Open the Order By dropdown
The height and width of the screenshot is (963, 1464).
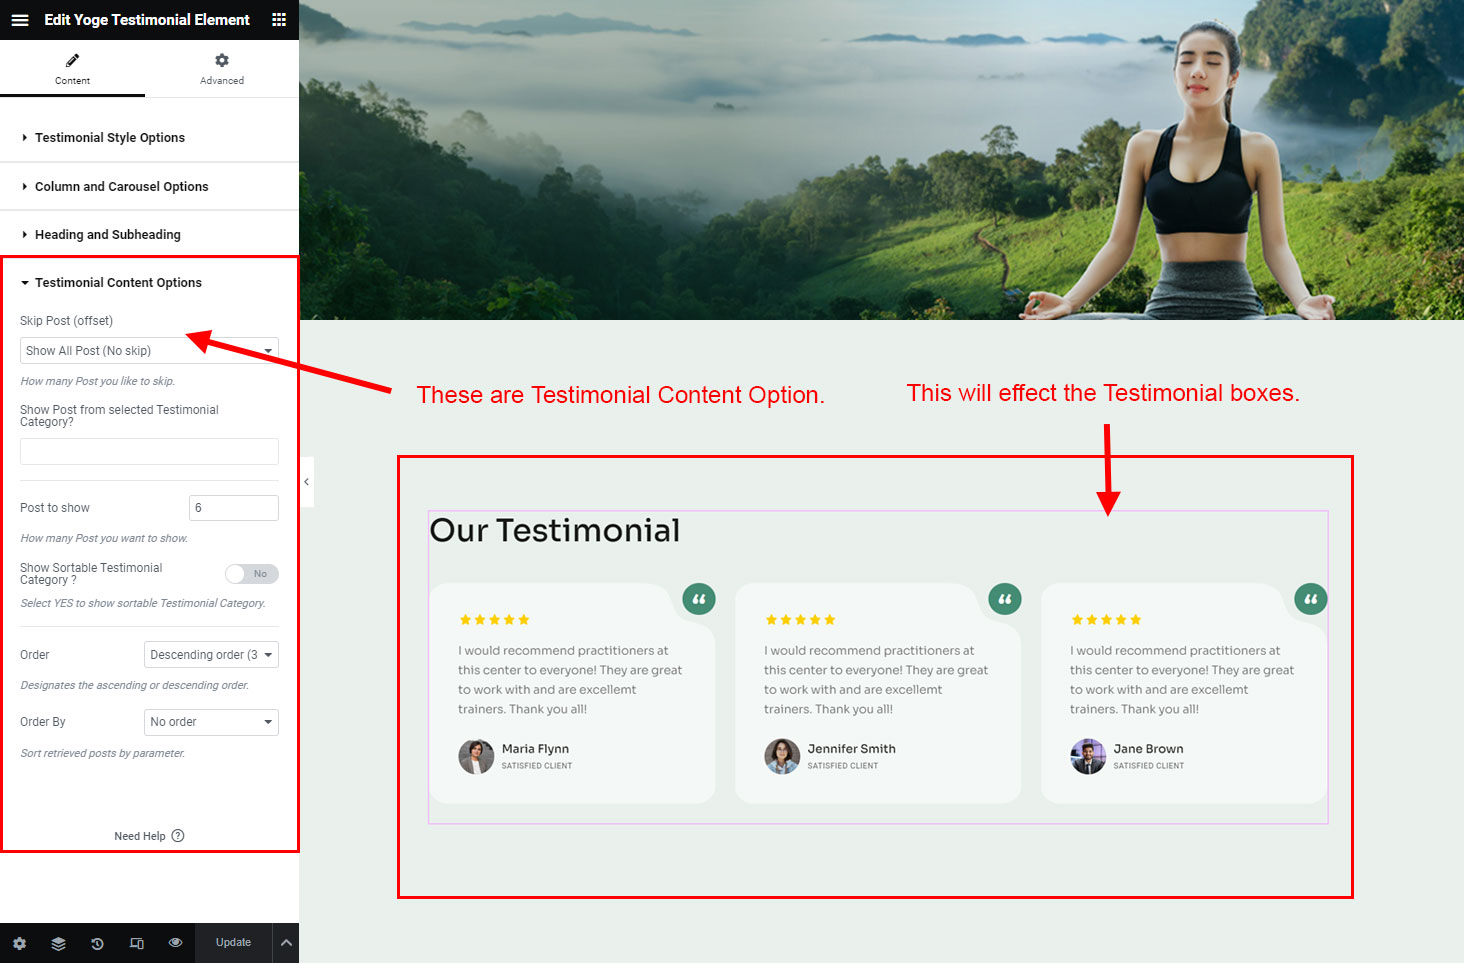tap(211, 722)
